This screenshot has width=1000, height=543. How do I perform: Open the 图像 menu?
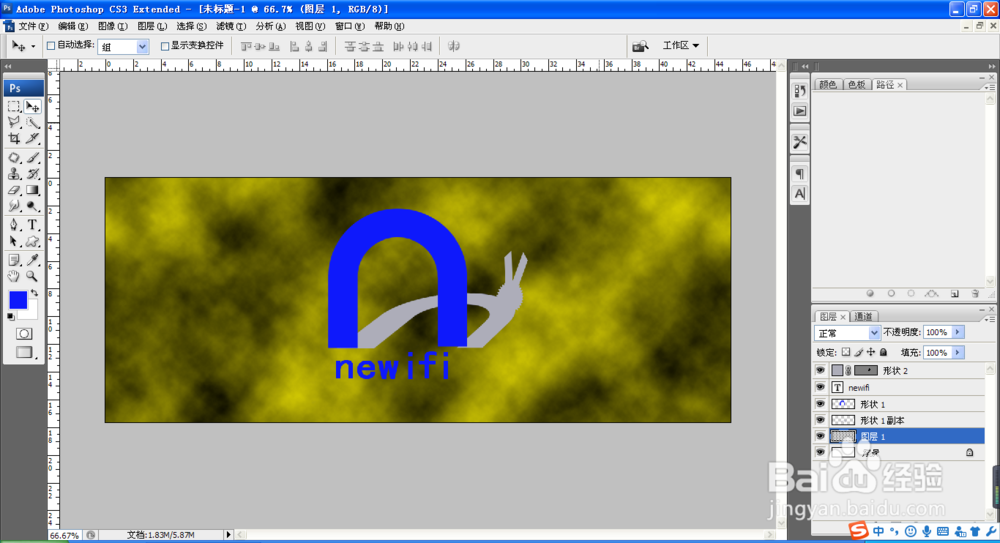tap(112, 26)
